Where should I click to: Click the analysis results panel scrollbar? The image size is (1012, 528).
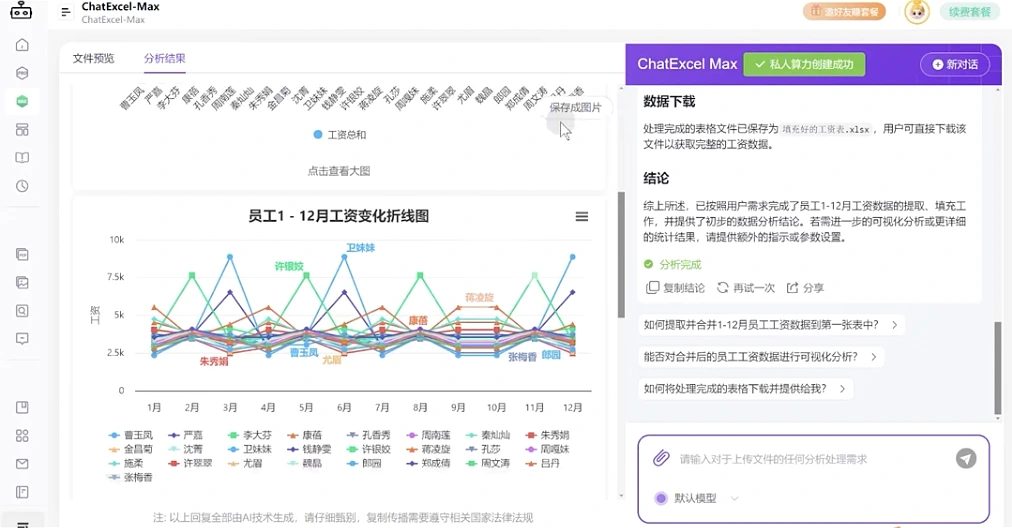coord(621,254)
